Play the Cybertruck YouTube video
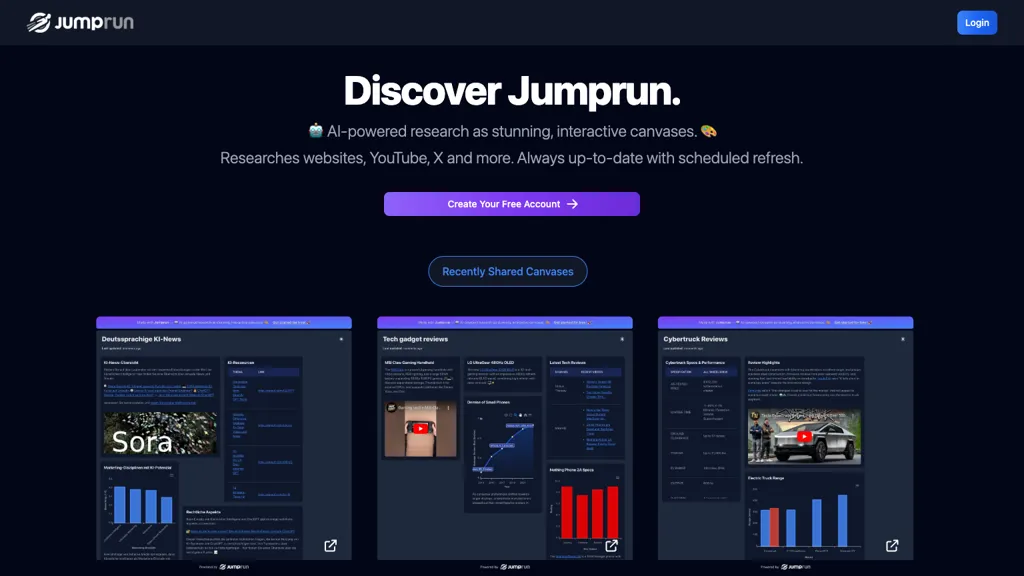The width and height of the screenshot is (1024, 576). click(805, 436)
